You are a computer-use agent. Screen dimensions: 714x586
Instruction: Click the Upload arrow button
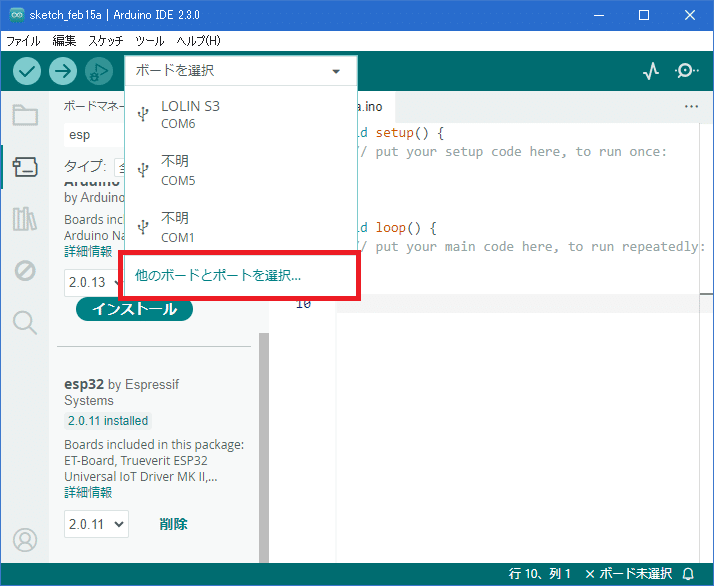(63, 71)
